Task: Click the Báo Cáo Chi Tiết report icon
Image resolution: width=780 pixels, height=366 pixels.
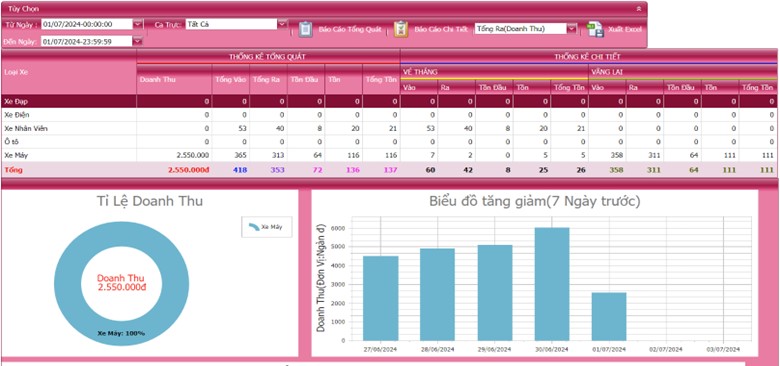Action: click(401, 29)
